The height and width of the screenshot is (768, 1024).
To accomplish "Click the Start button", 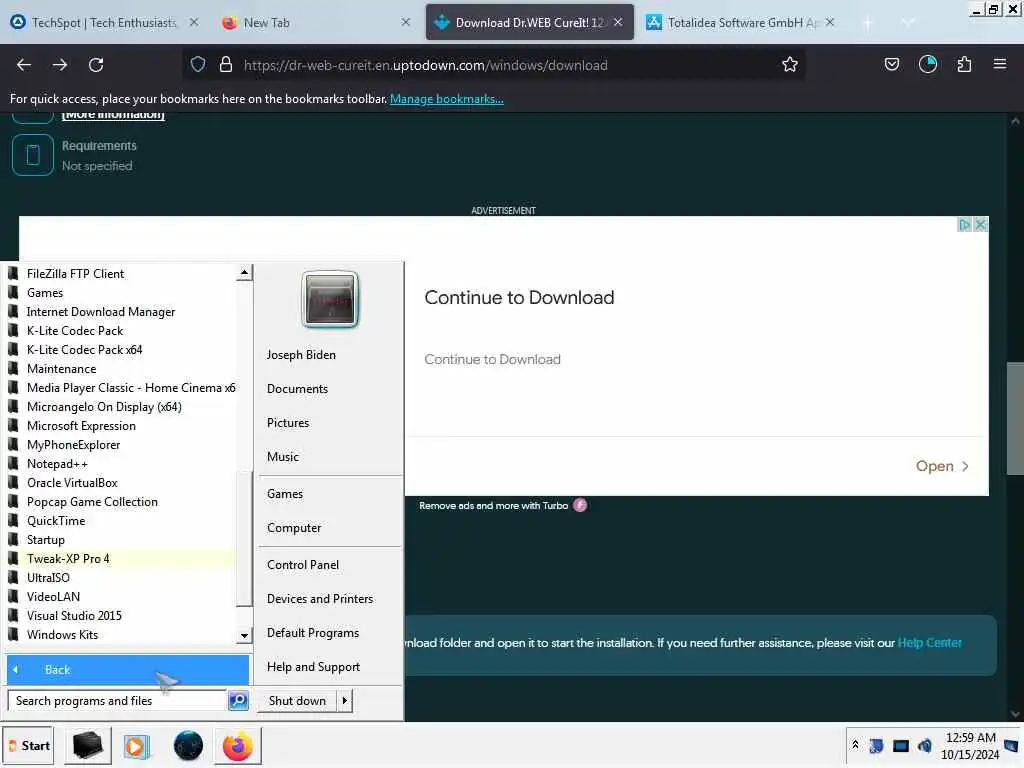I will pyautogui.click(x=29, y=746).
